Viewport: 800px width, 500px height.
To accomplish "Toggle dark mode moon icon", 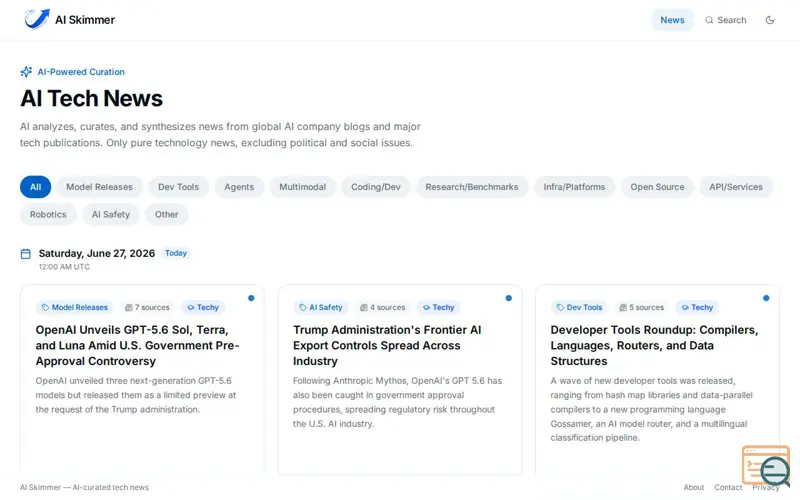I will pos(770,20).
